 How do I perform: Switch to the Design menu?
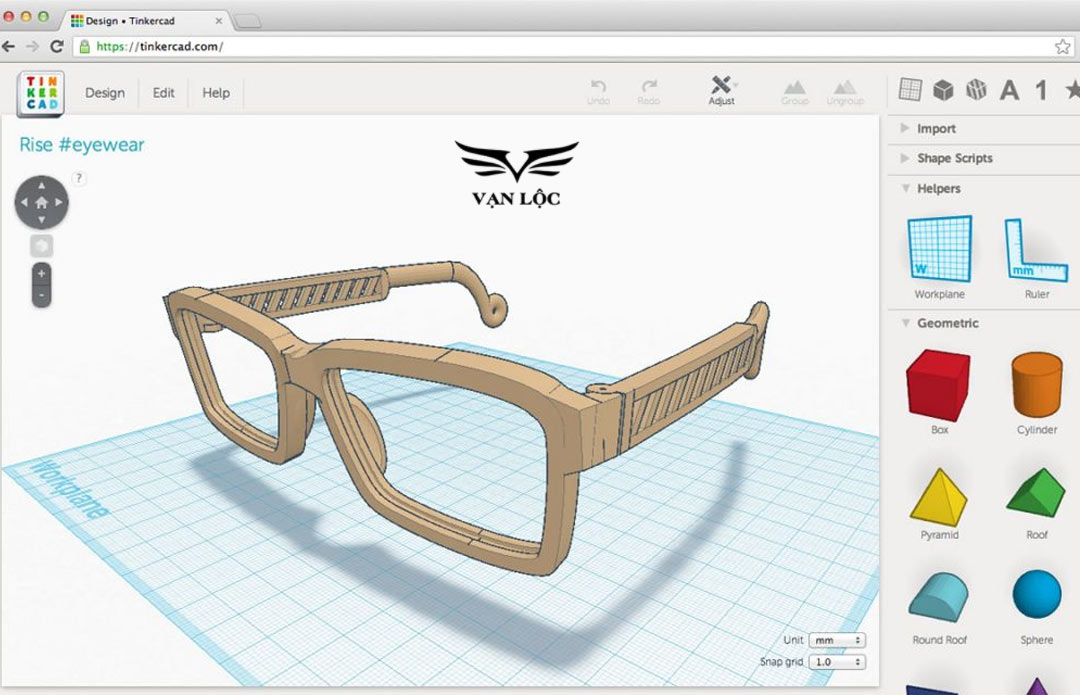coord(104,92)
